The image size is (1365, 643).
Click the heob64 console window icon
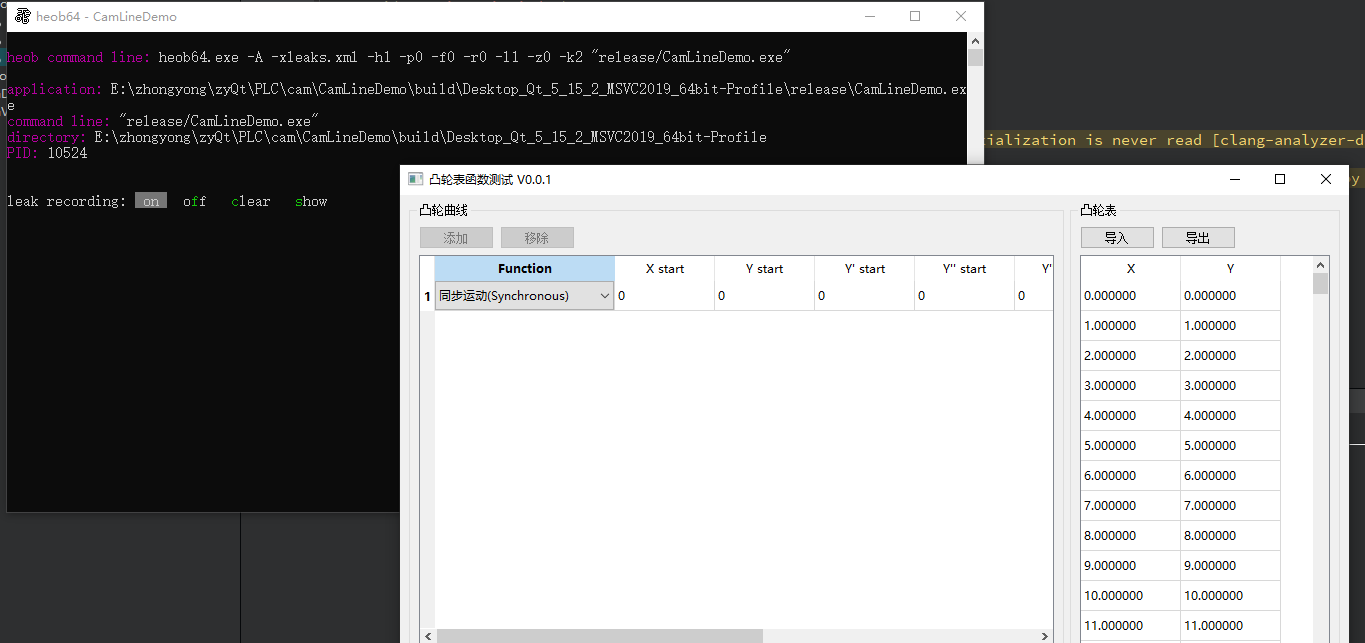coord(22,16)
